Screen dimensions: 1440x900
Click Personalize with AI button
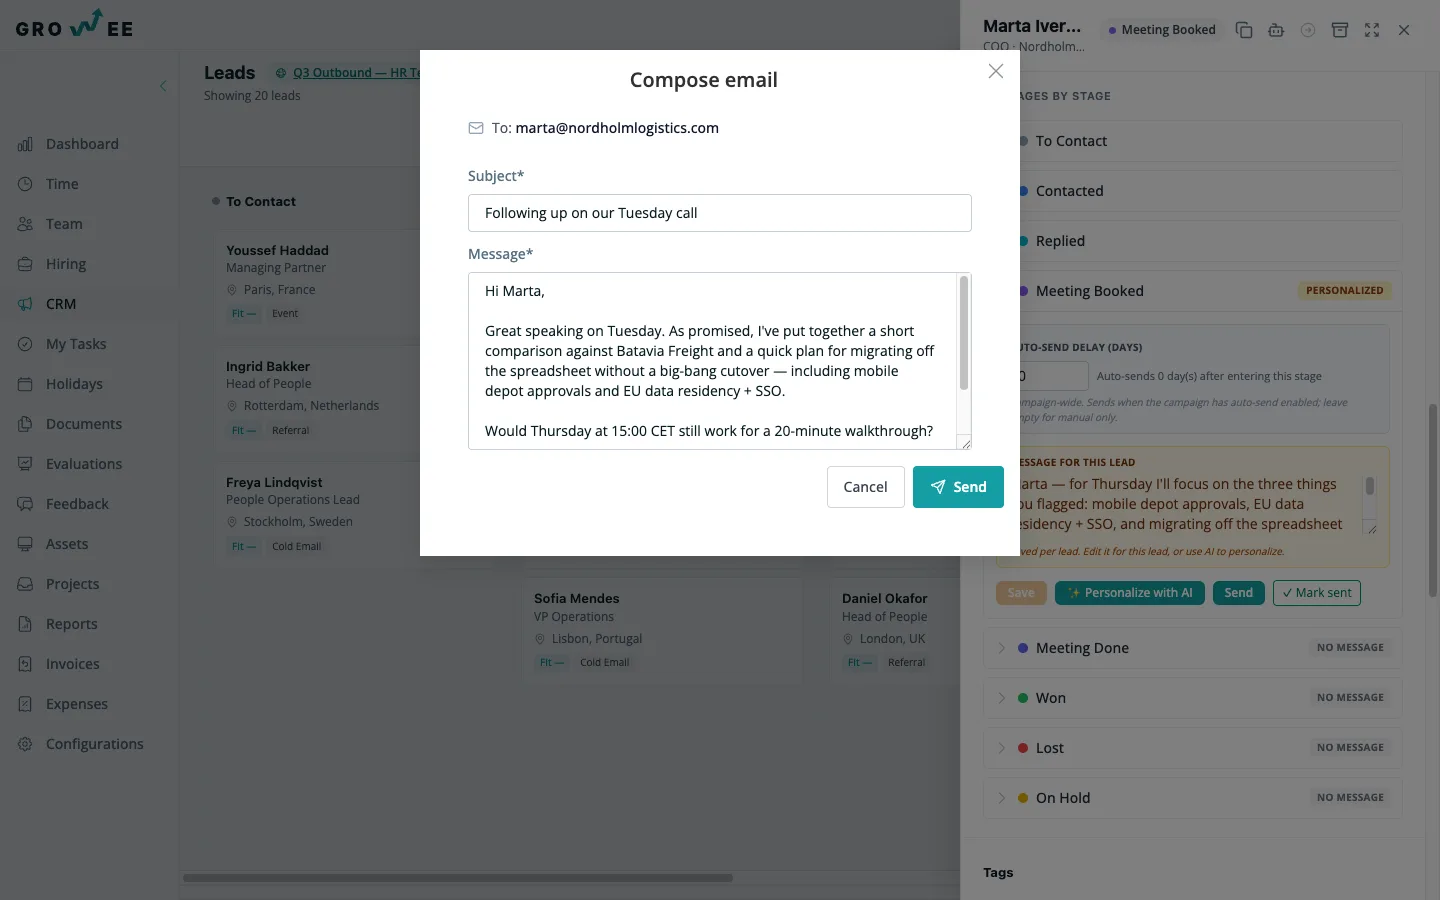tap(1130, 593)
